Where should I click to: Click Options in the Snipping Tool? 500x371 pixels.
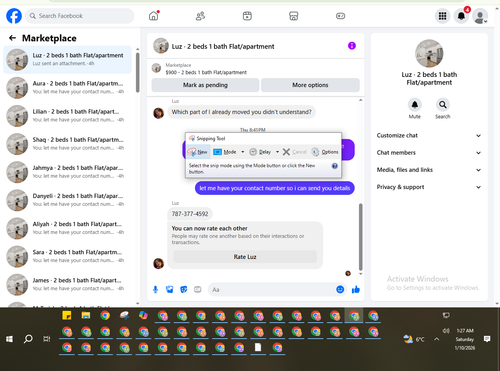pyautogui.click(x=325, y=152)
